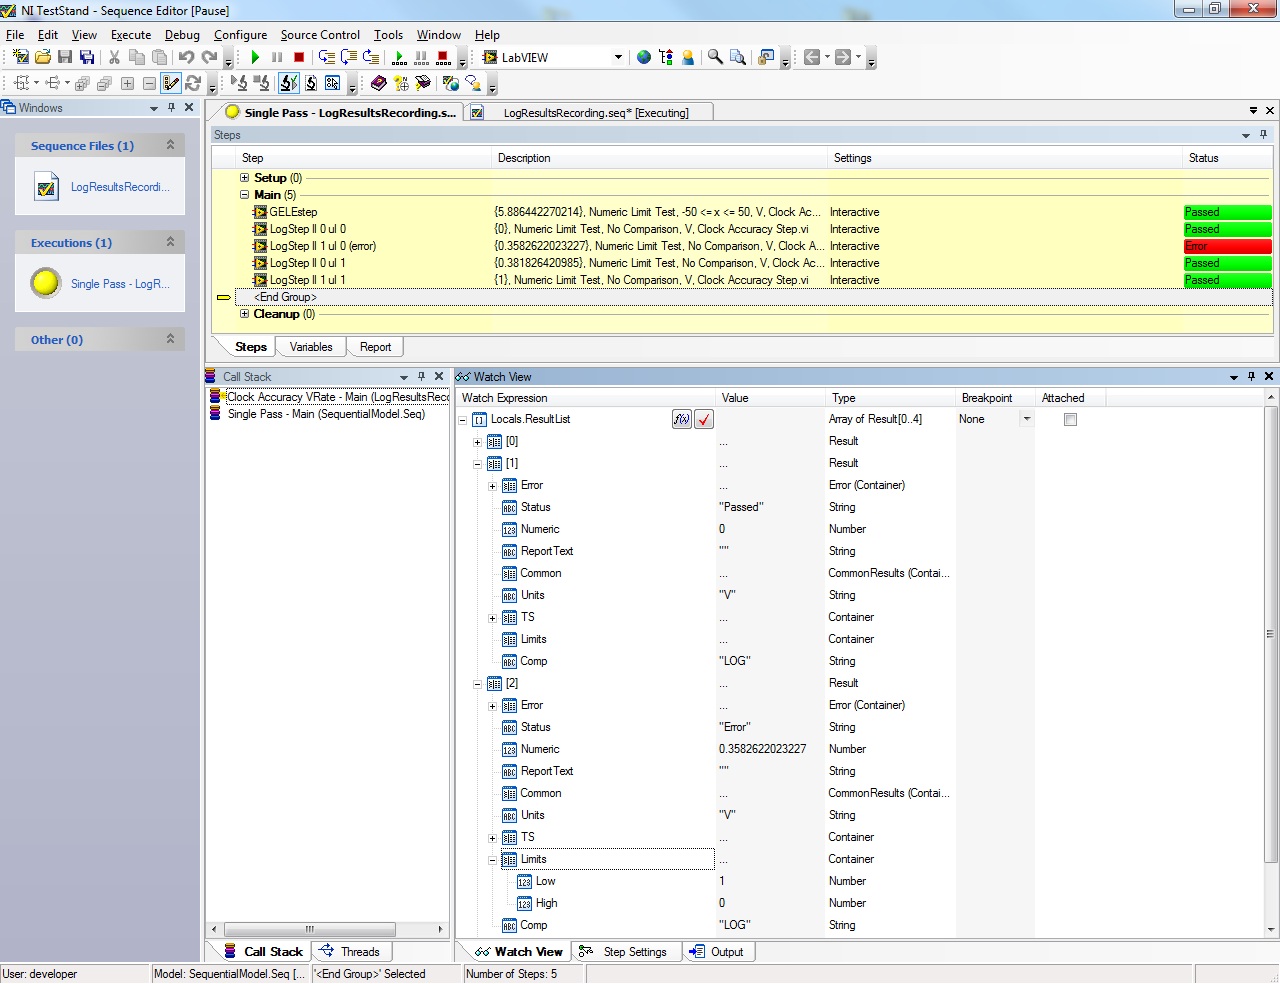Image resolution: width=1280 pixels, height=984 pixels.
Task: Click the Terminate All red dotted icon
Action: [443, 57]
